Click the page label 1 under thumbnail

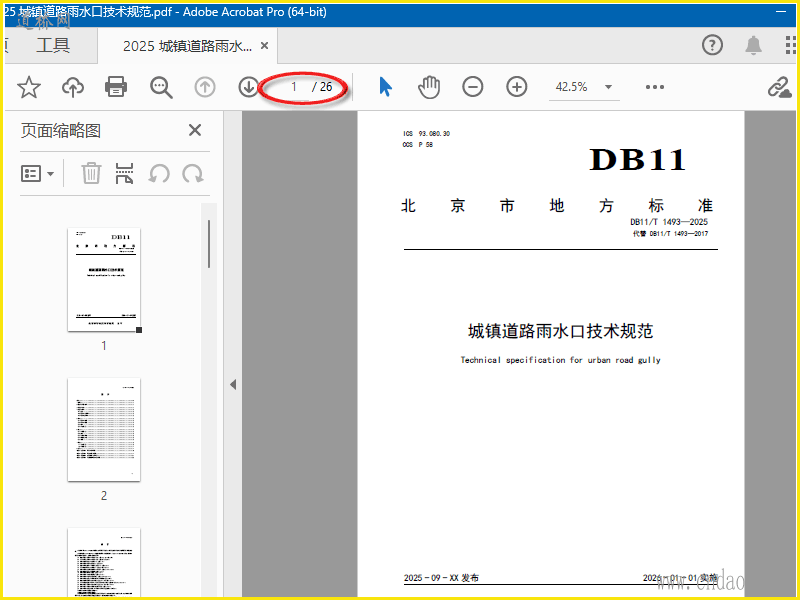coord(104,346)
